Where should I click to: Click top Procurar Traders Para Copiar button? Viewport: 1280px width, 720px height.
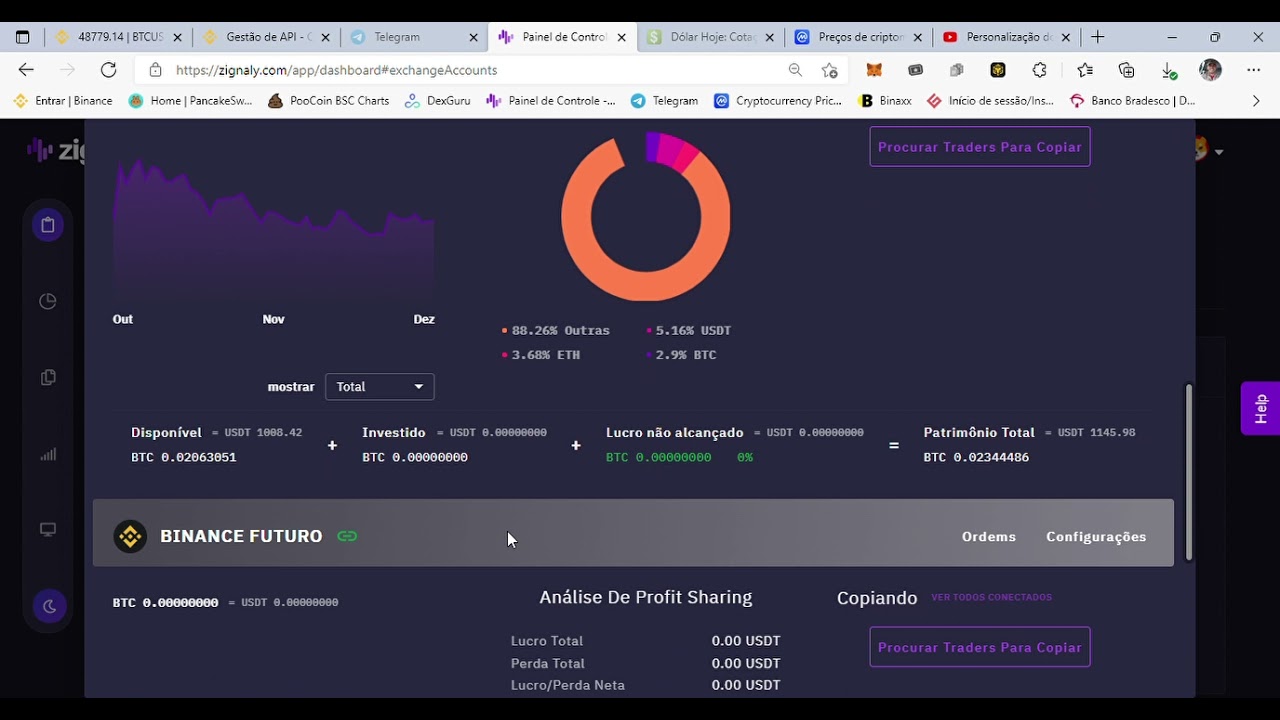(980, 147)
